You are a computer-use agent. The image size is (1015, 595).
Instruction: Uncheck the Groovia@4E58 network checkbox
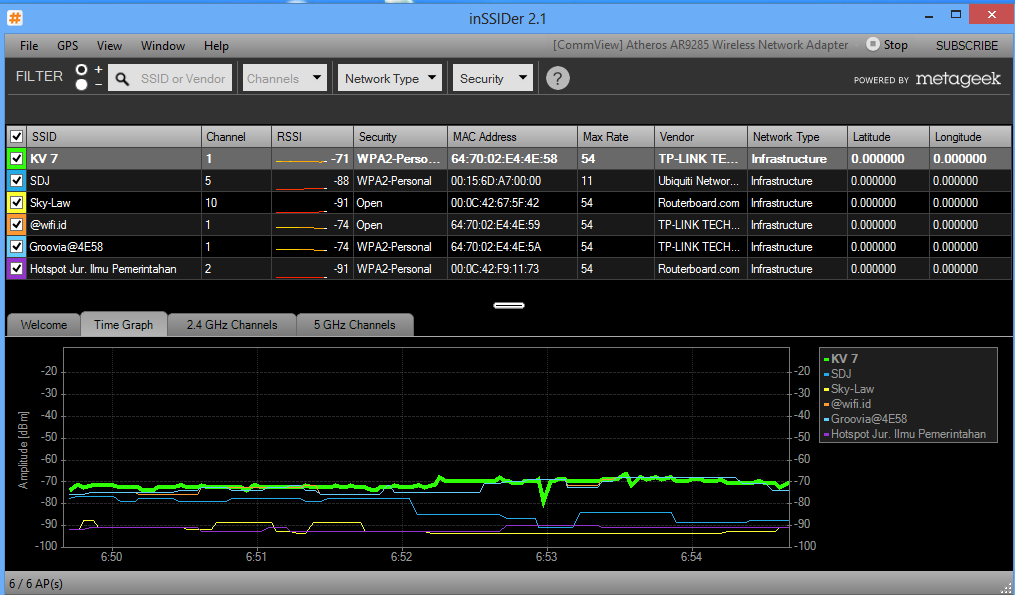[x=17, y=247]
